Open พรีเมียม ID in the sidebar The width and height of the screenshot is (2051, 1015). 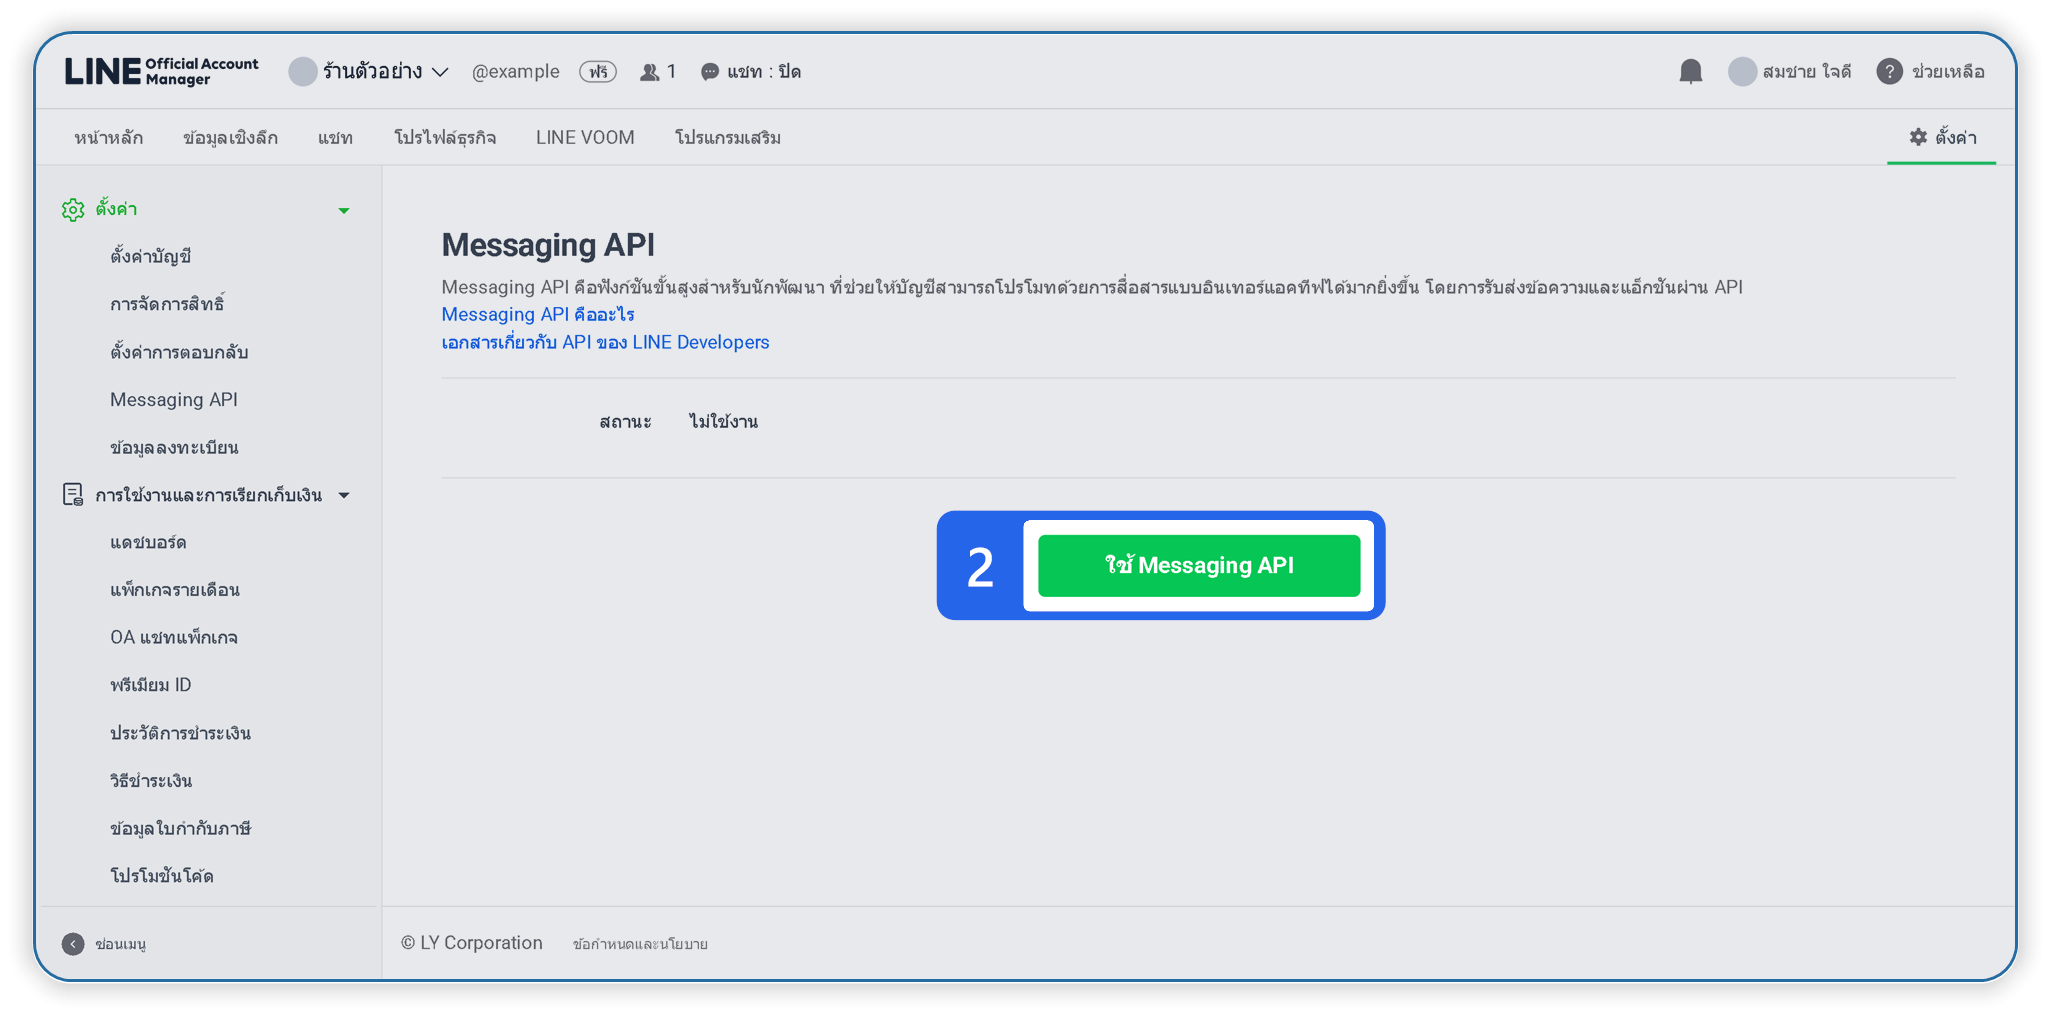click(151, 685)
